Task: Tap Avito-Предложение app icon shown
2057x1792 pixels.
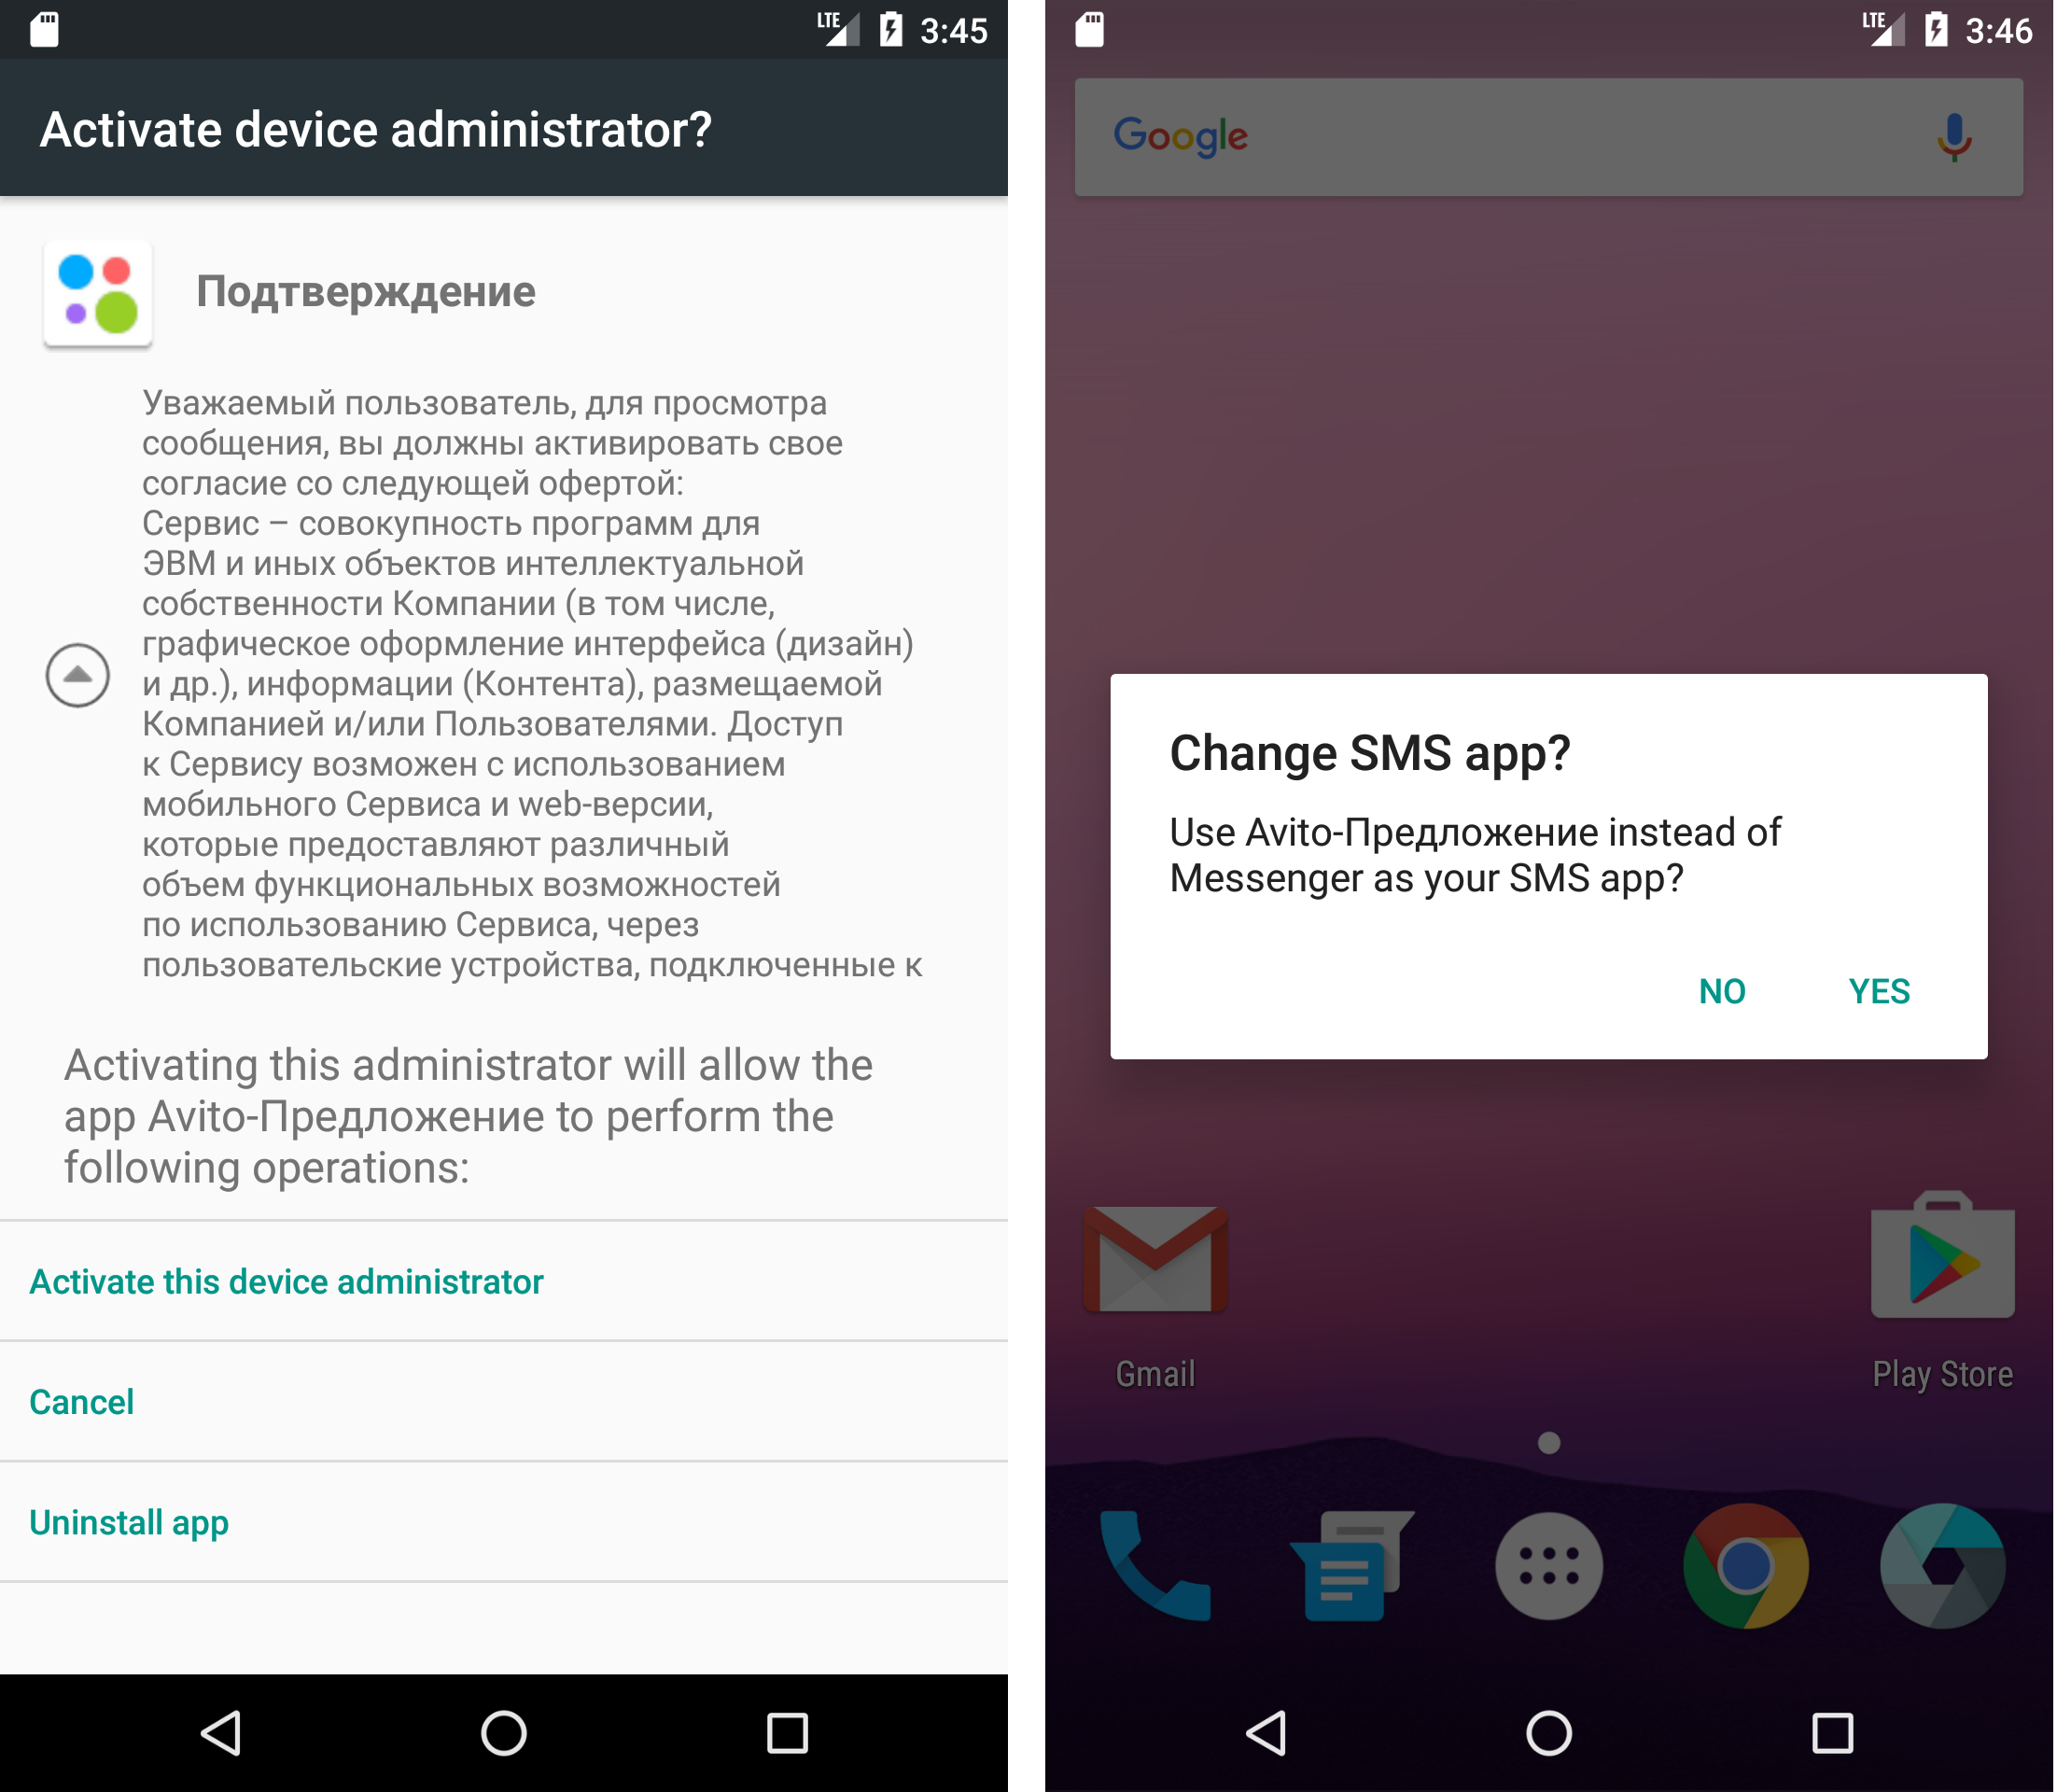Action: coord(102,294)
